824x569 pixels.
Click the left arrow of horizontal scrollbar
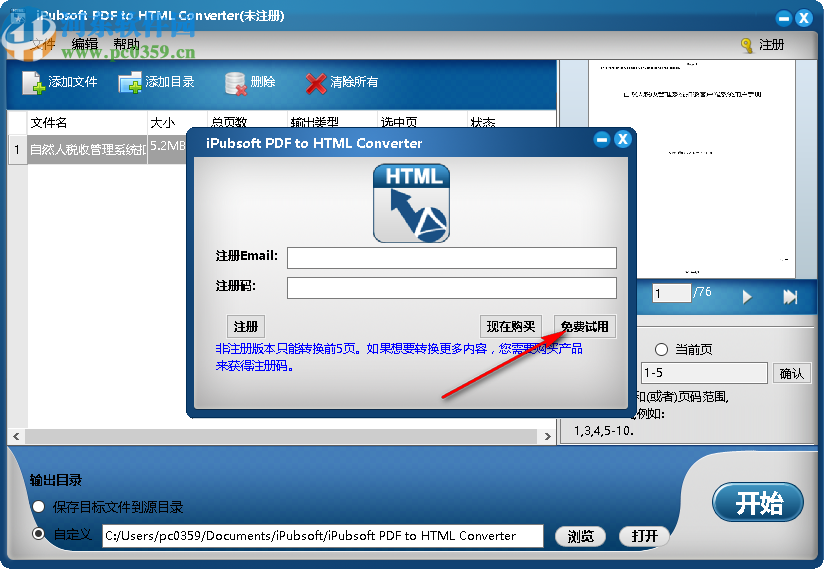coord(16,436)
